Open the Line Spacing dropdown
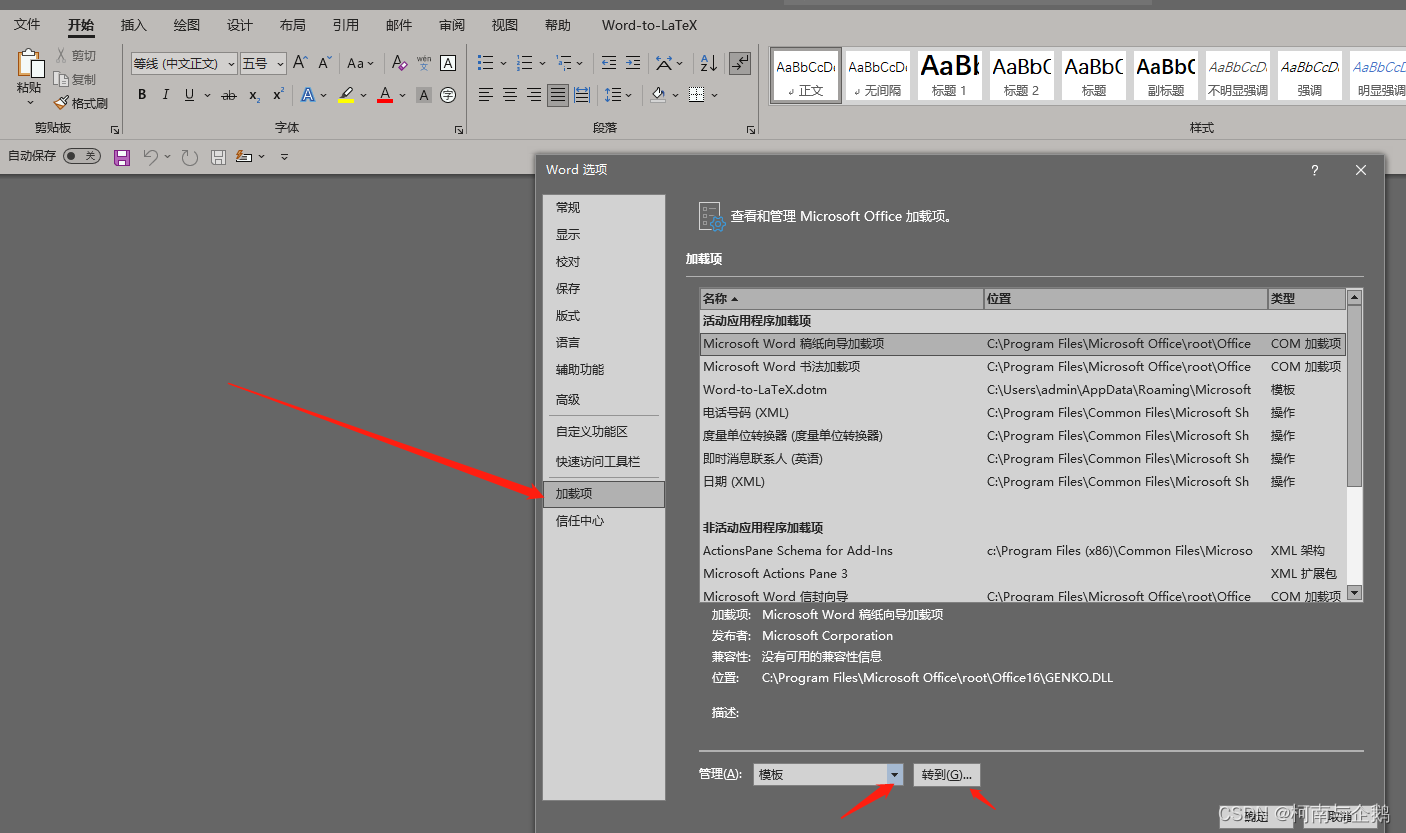This screenshot has height=833, width=1406. 618,95
